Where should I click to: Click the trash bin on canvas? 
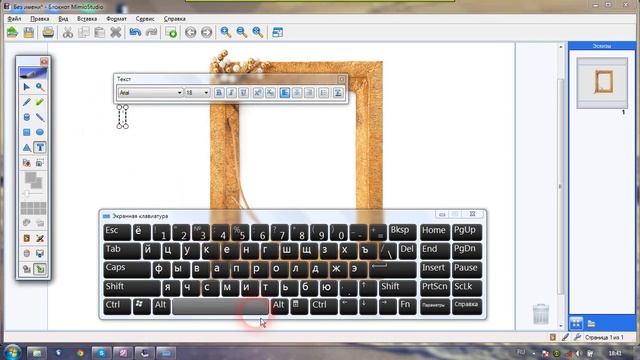pos(541,314)
